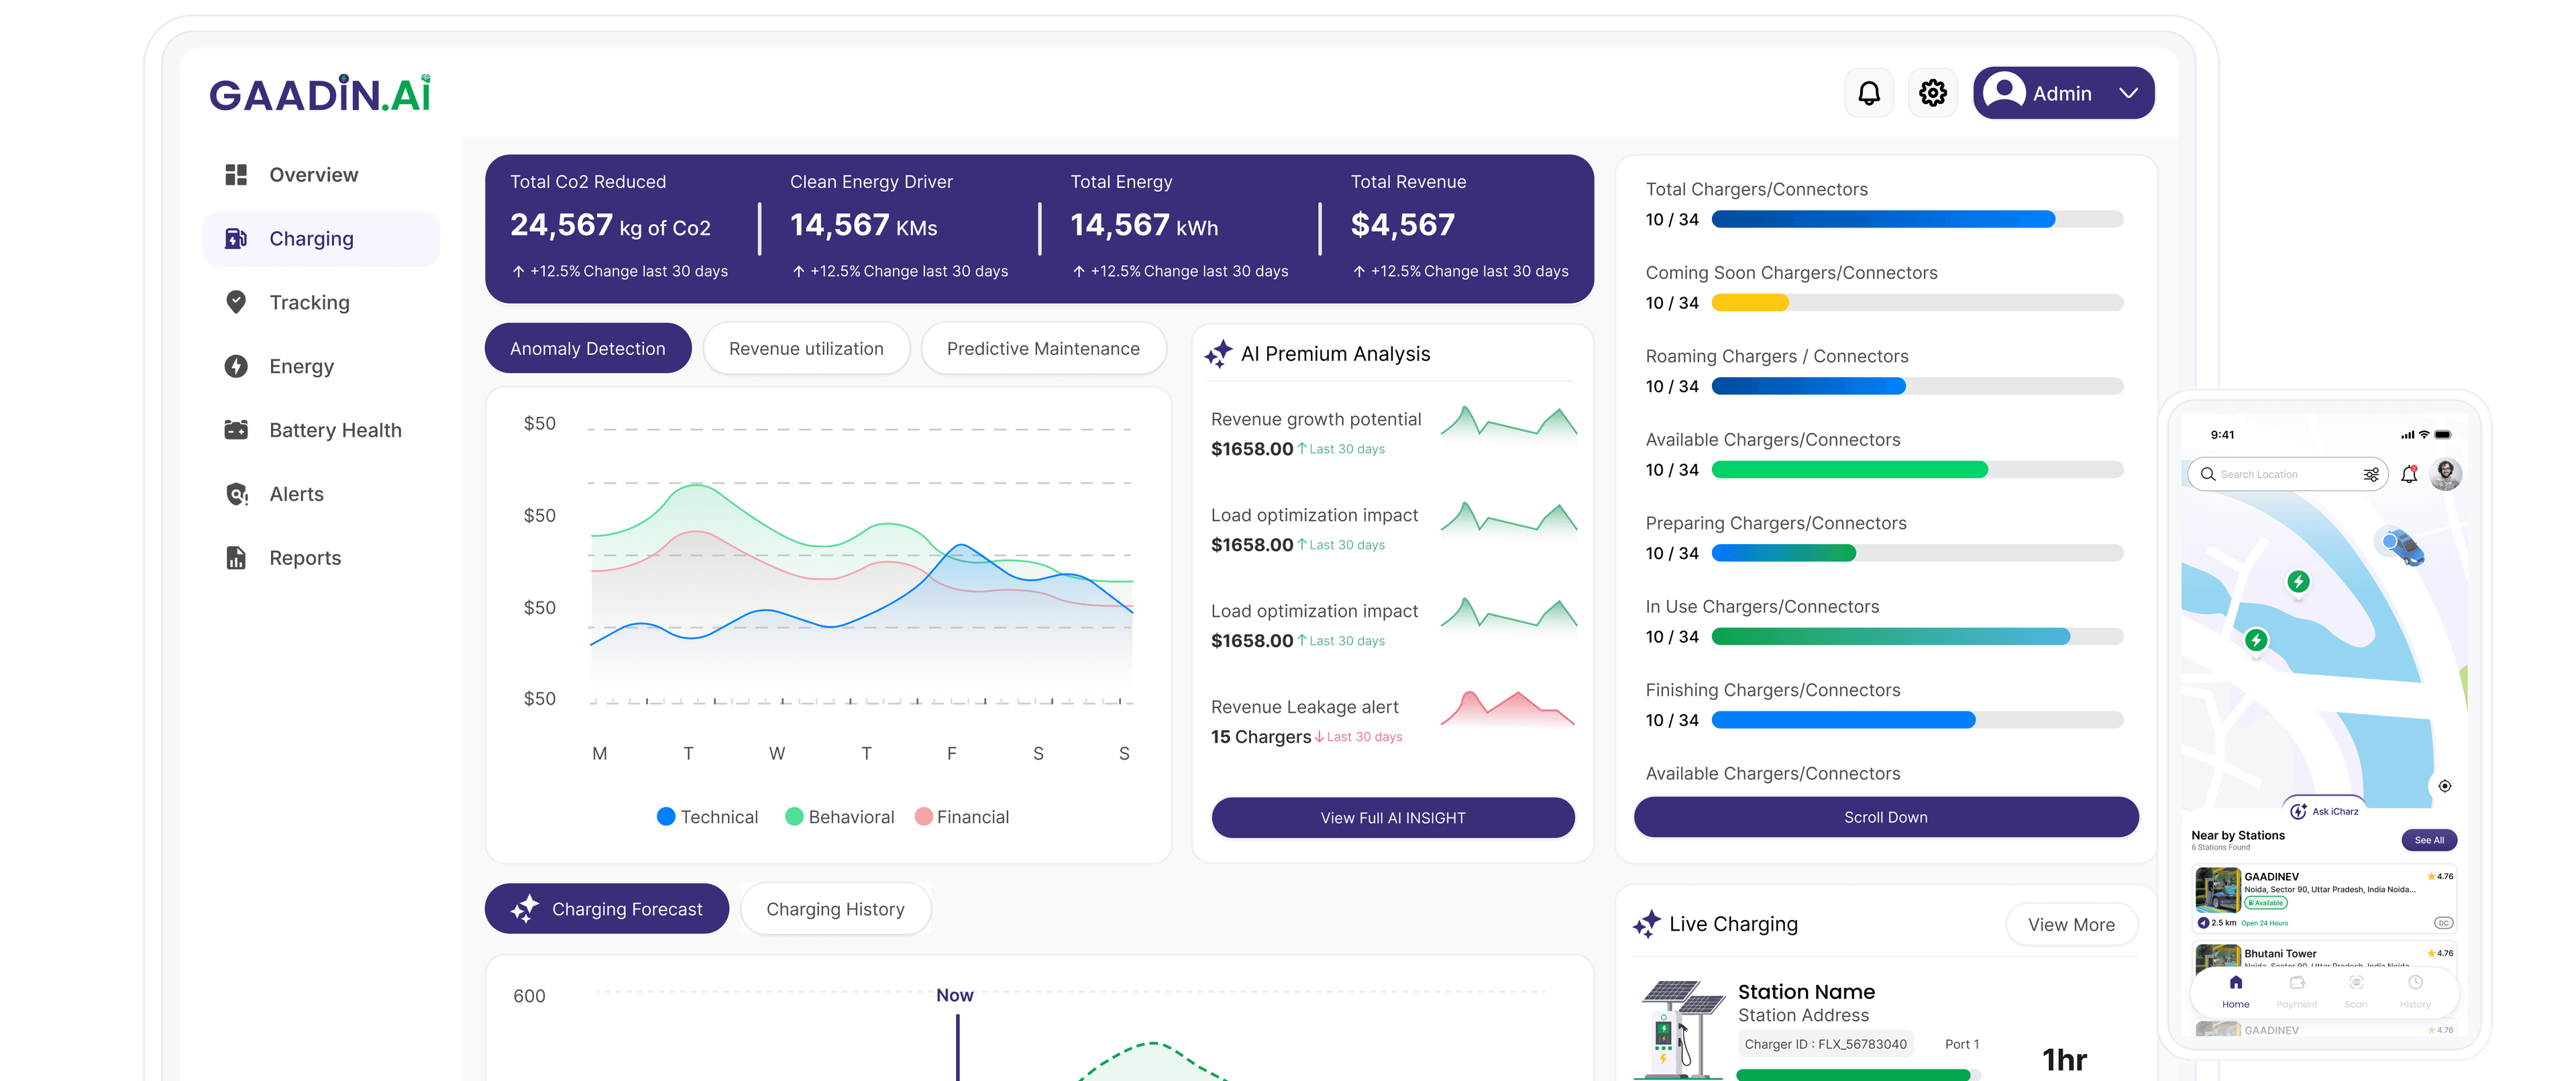Switch to Revenue utilization tab
Image resolution: width=2576 pixels, height=1081 pixels.
click(x=806, y=349)
